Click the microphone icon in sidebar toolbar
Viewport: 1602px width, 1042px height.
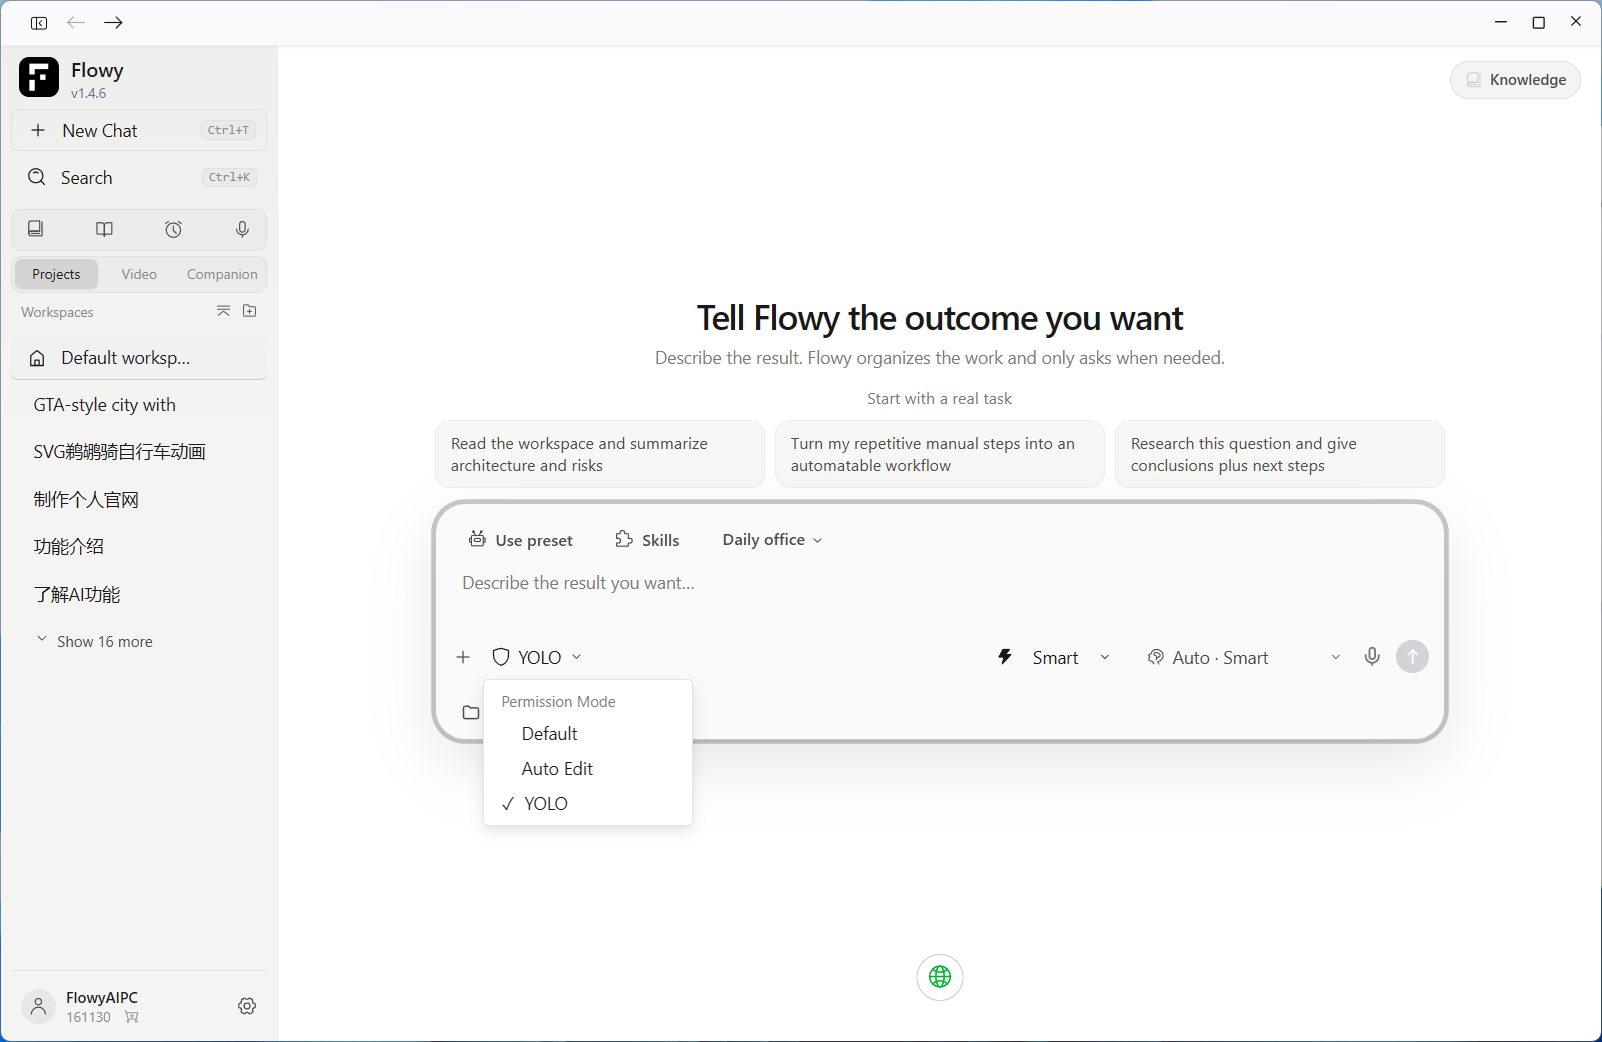(242, 230)
